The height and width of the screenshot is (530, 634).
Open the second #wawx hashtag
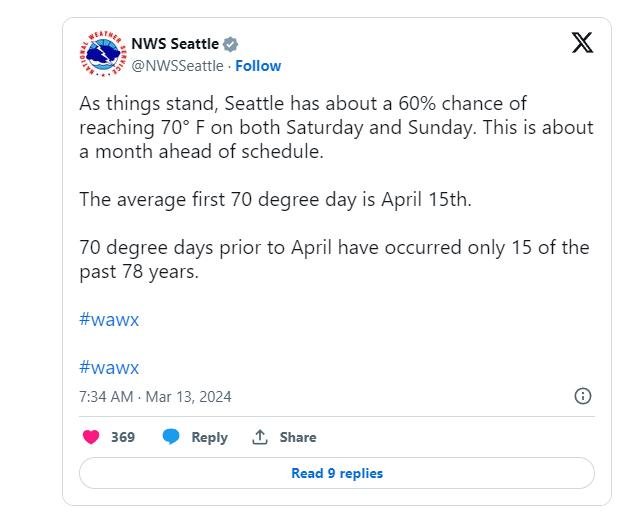[x=109, y=367]
